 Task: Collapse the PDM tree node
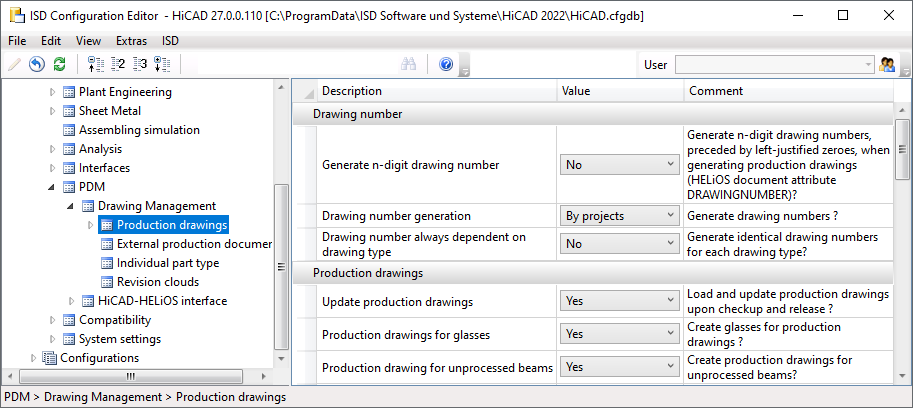point(52,187)
